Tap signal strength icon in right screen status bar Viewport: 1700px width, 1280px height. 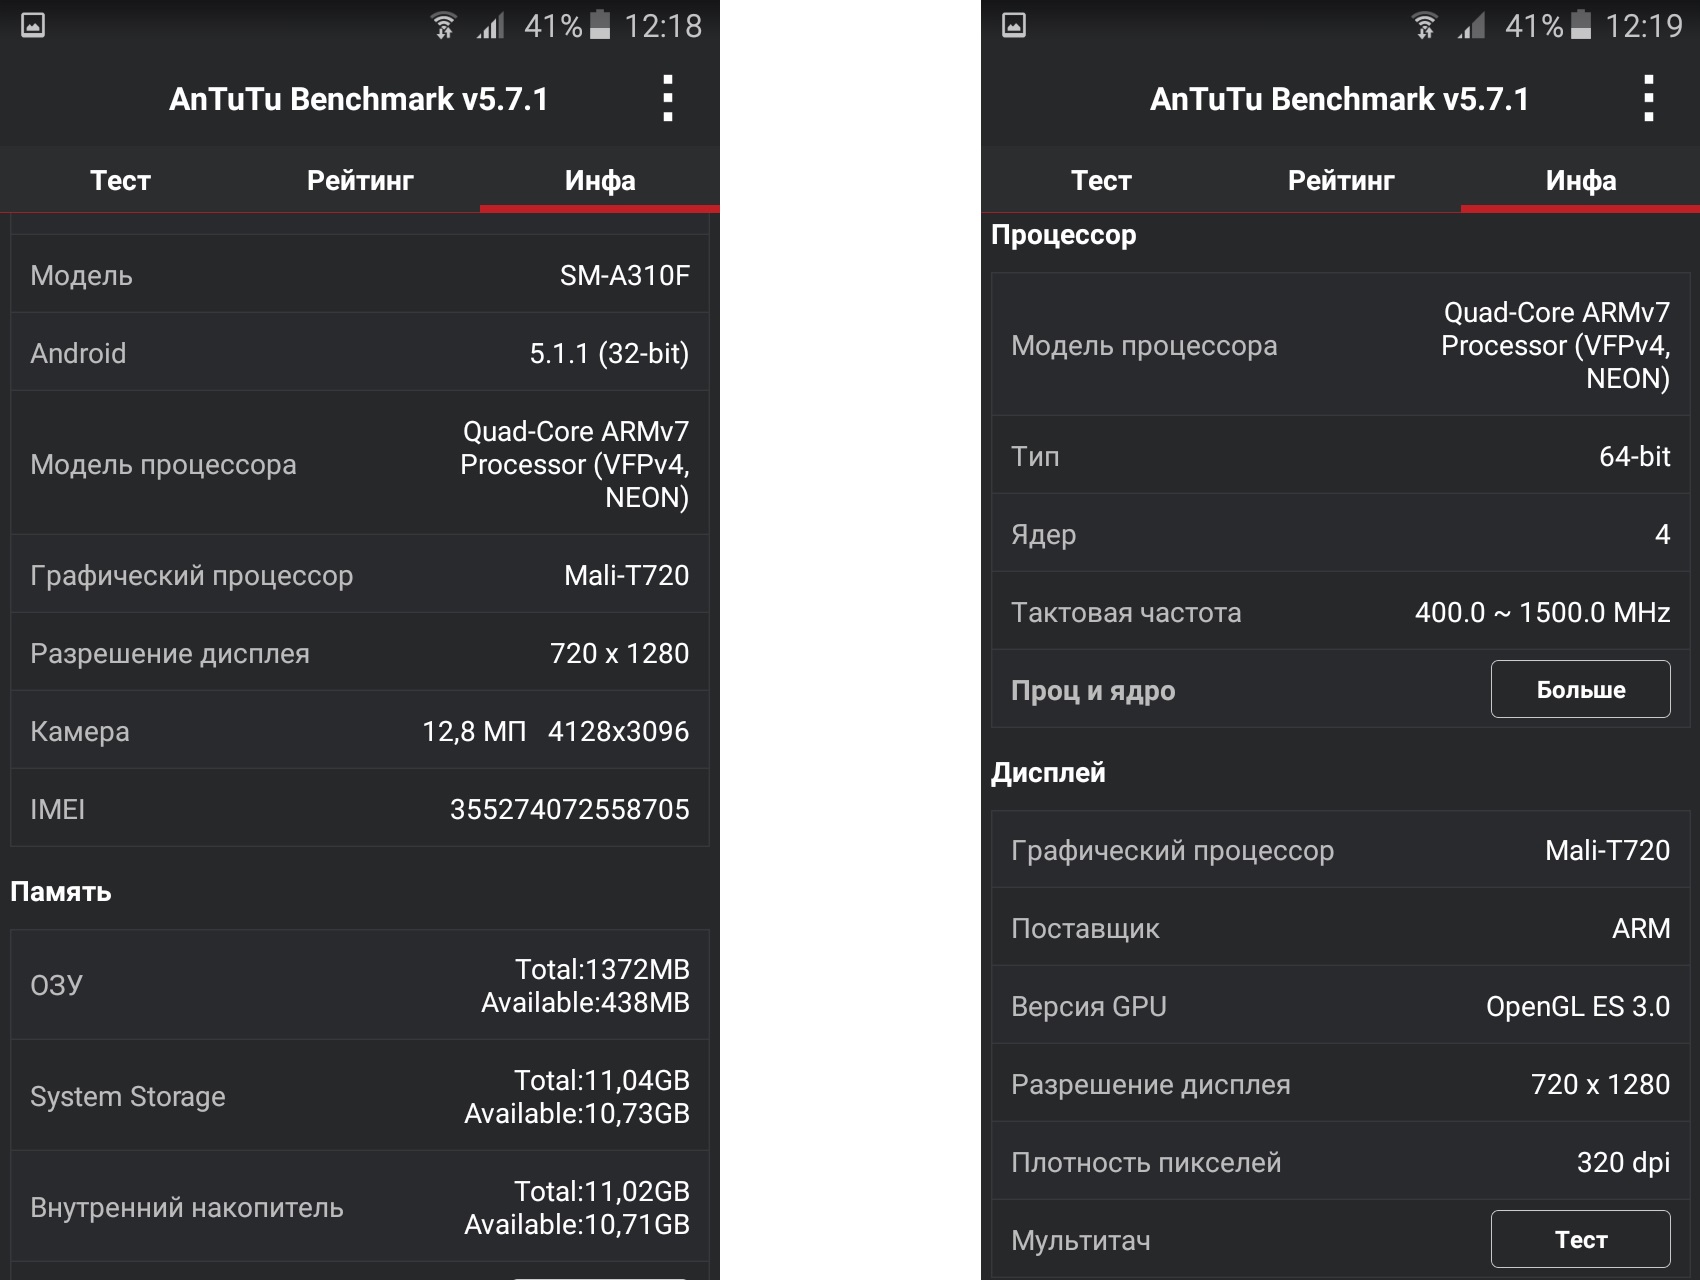point(1471,26)
